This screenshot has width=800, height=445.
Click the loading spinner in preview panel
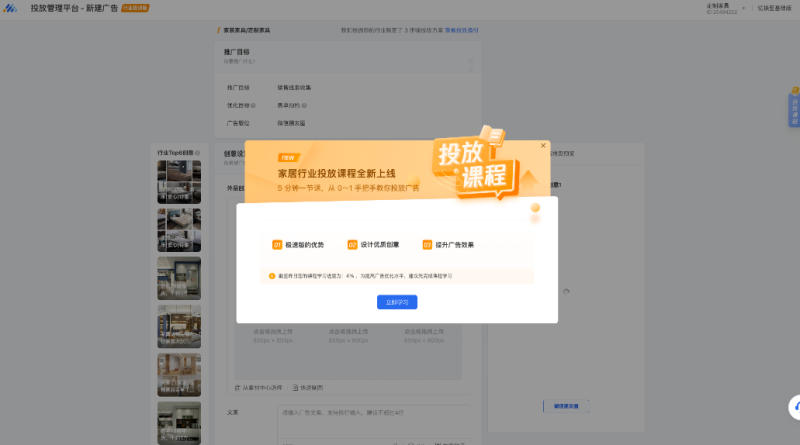(x=566, y=291)
